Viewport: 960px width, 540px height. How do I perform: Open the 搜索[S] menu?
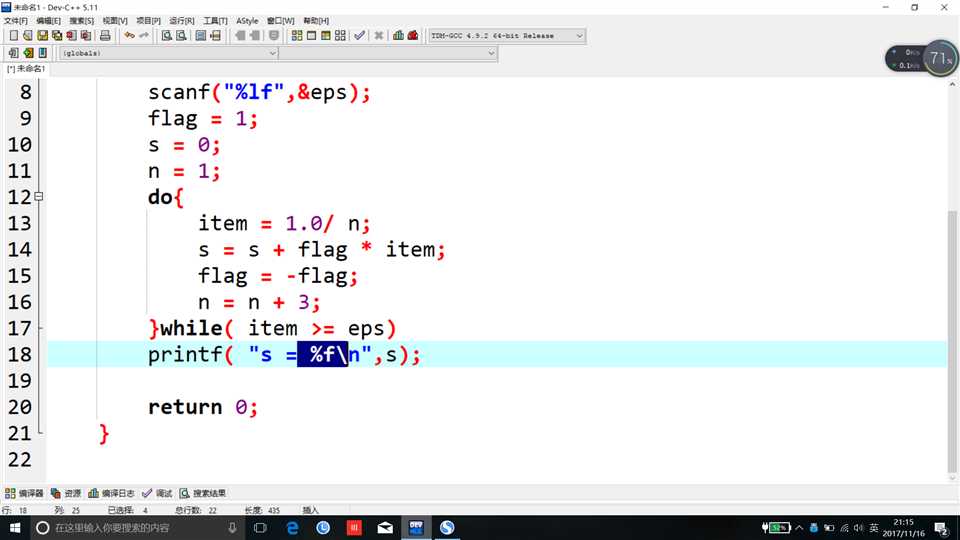pyautogui.click(x=81, y=21)
